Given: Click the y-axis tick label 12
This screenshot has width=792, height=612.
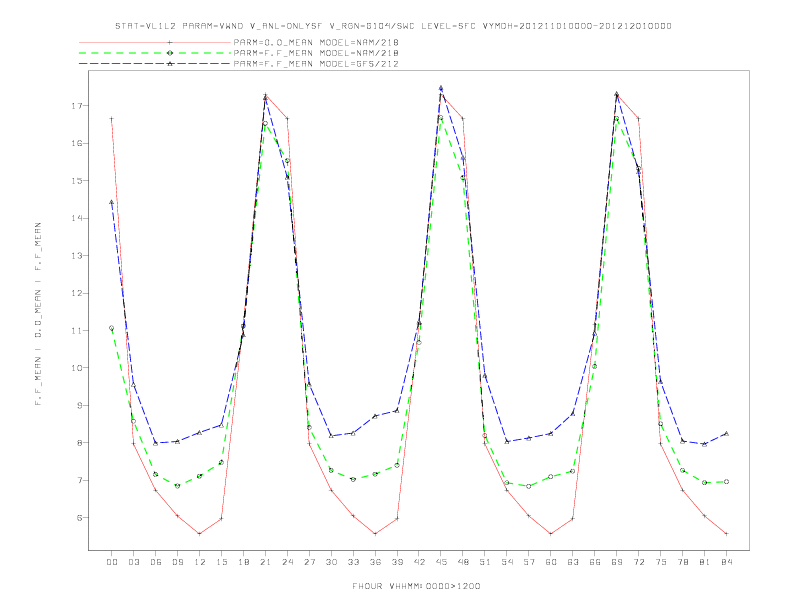Looking at the screenshot, I should point(77,293).
